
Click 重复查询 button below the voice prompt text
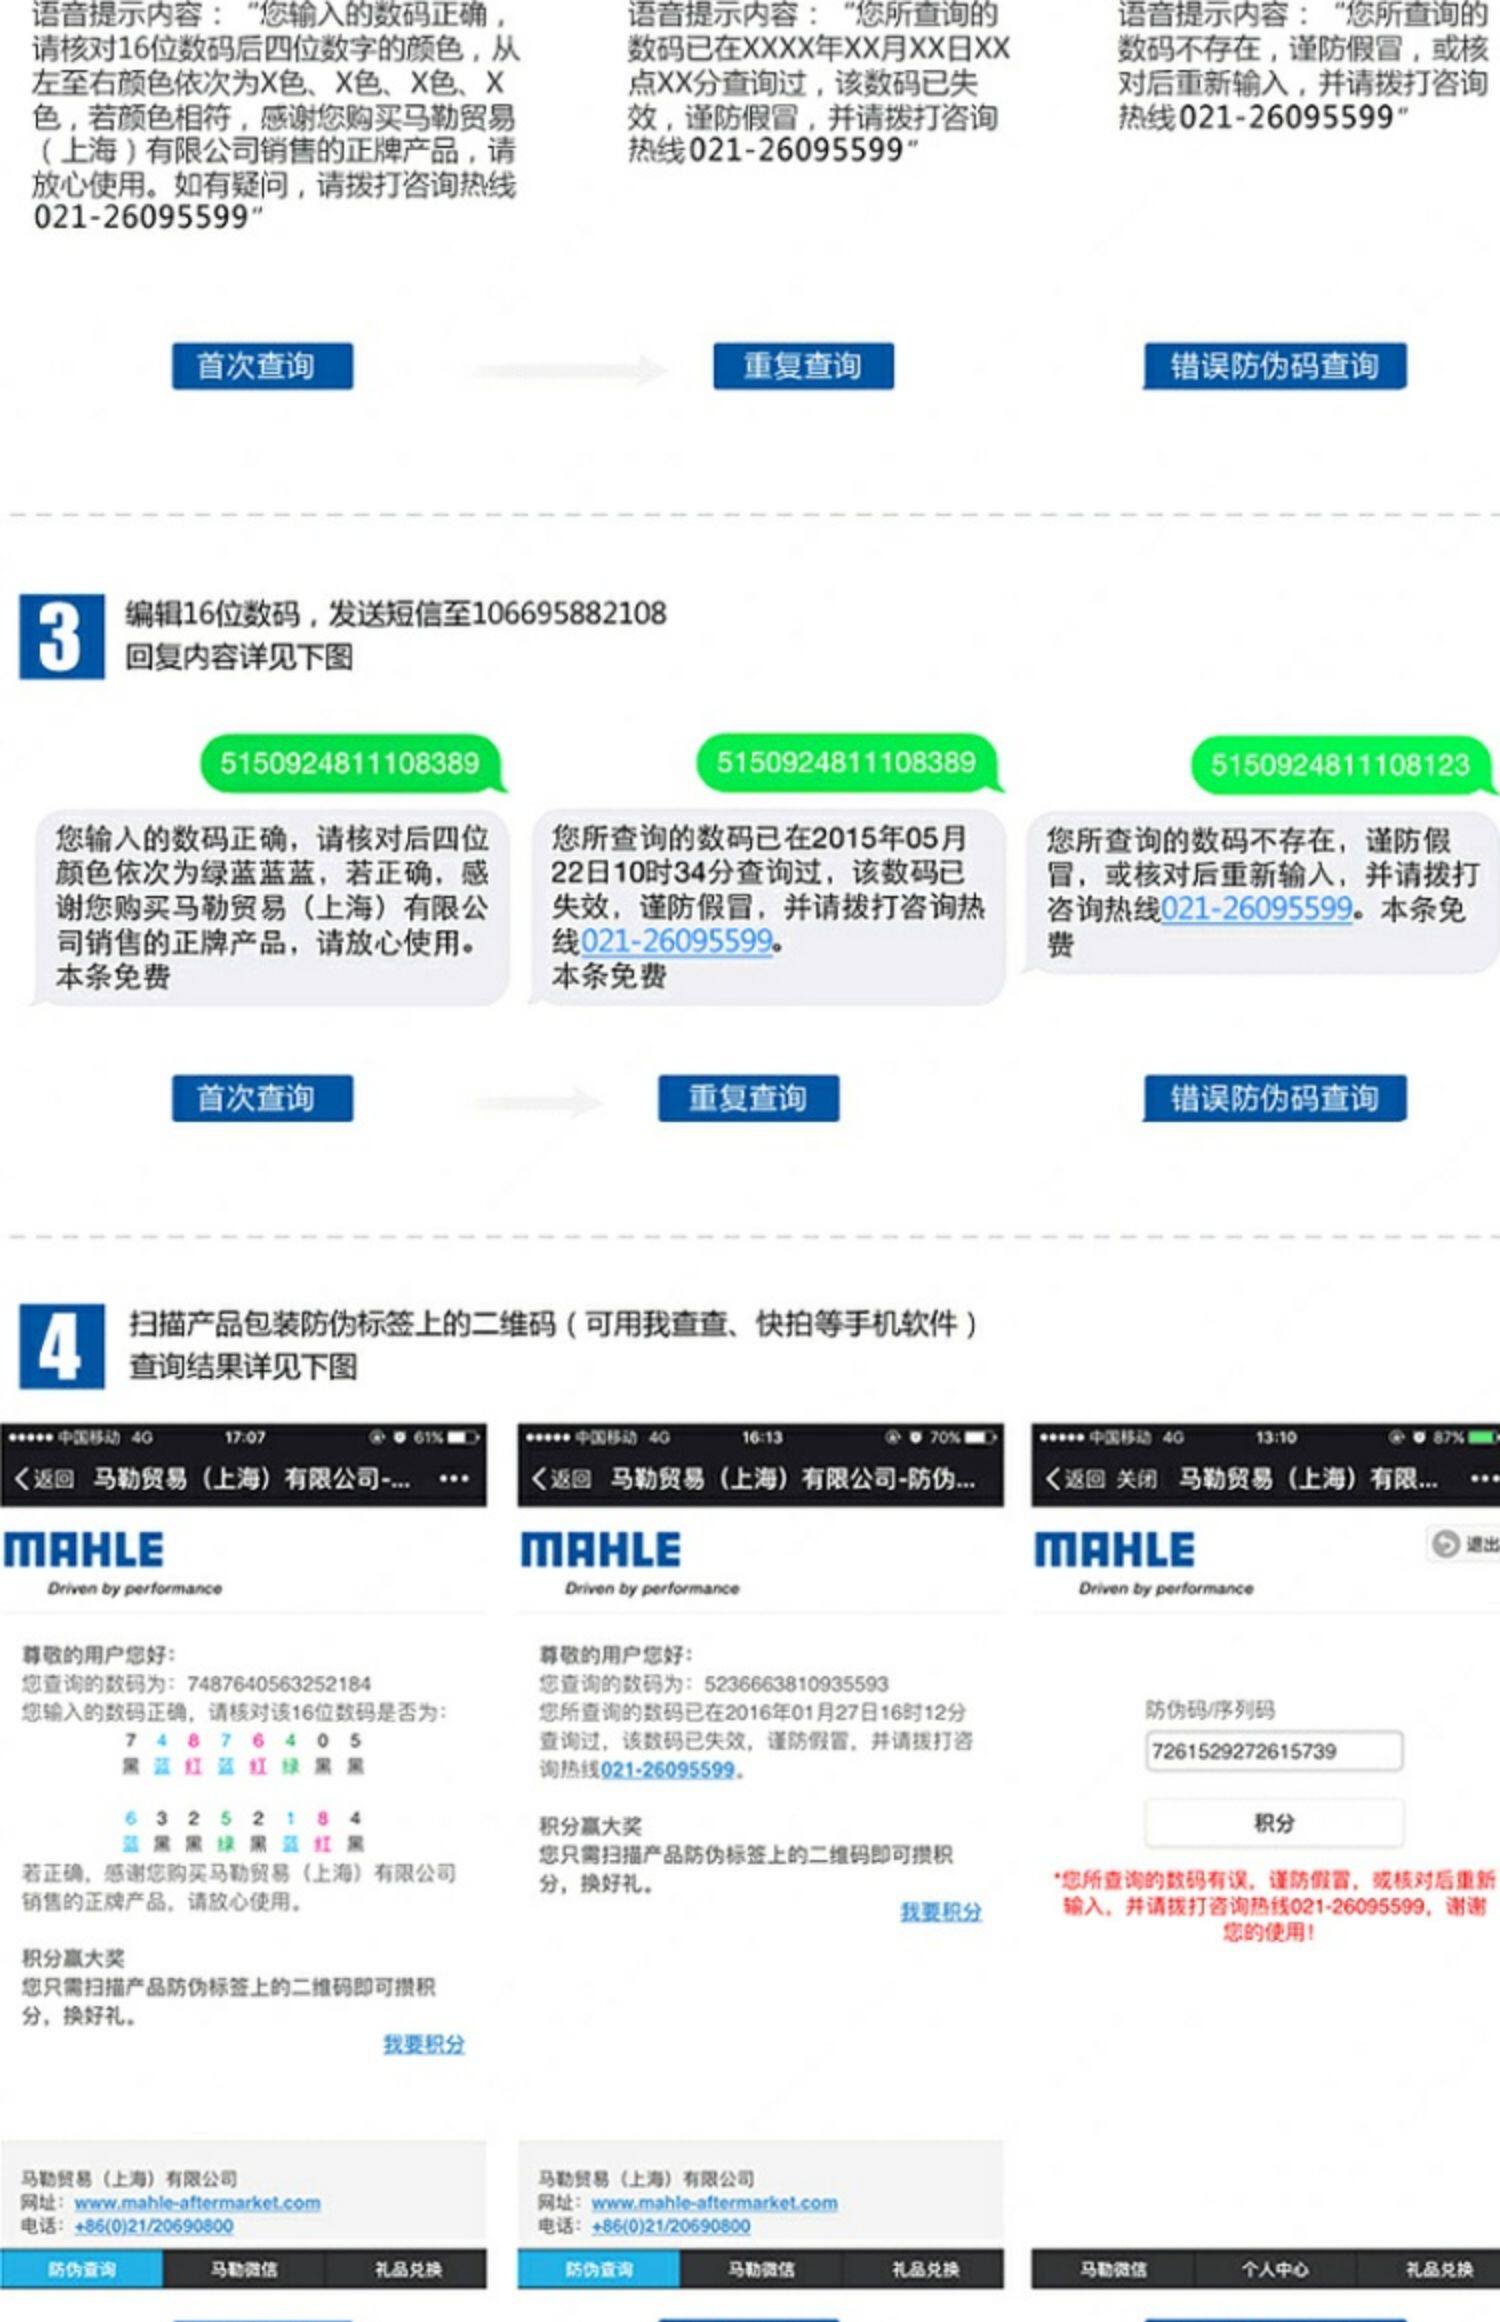pyautogui.click(x=803, y=366)
